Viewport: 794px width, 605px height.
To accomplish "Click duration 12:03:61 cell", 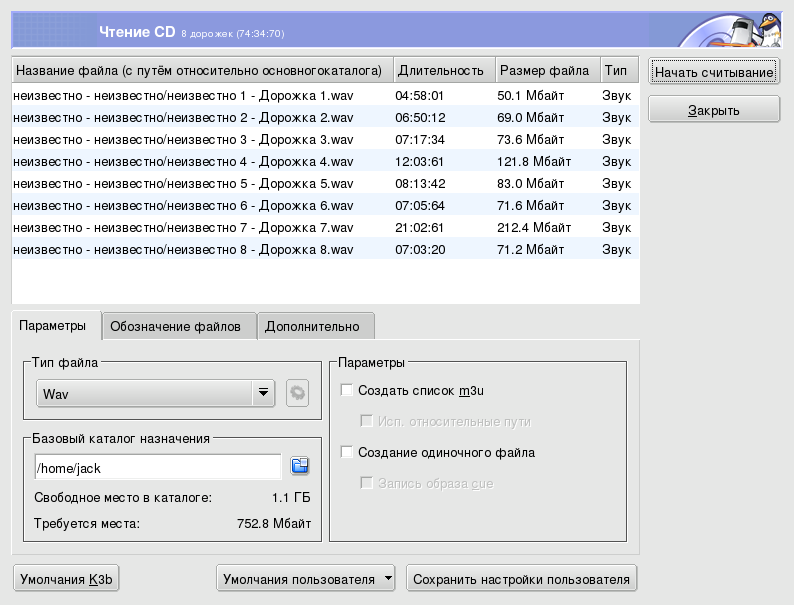I will tap(419, 162).
